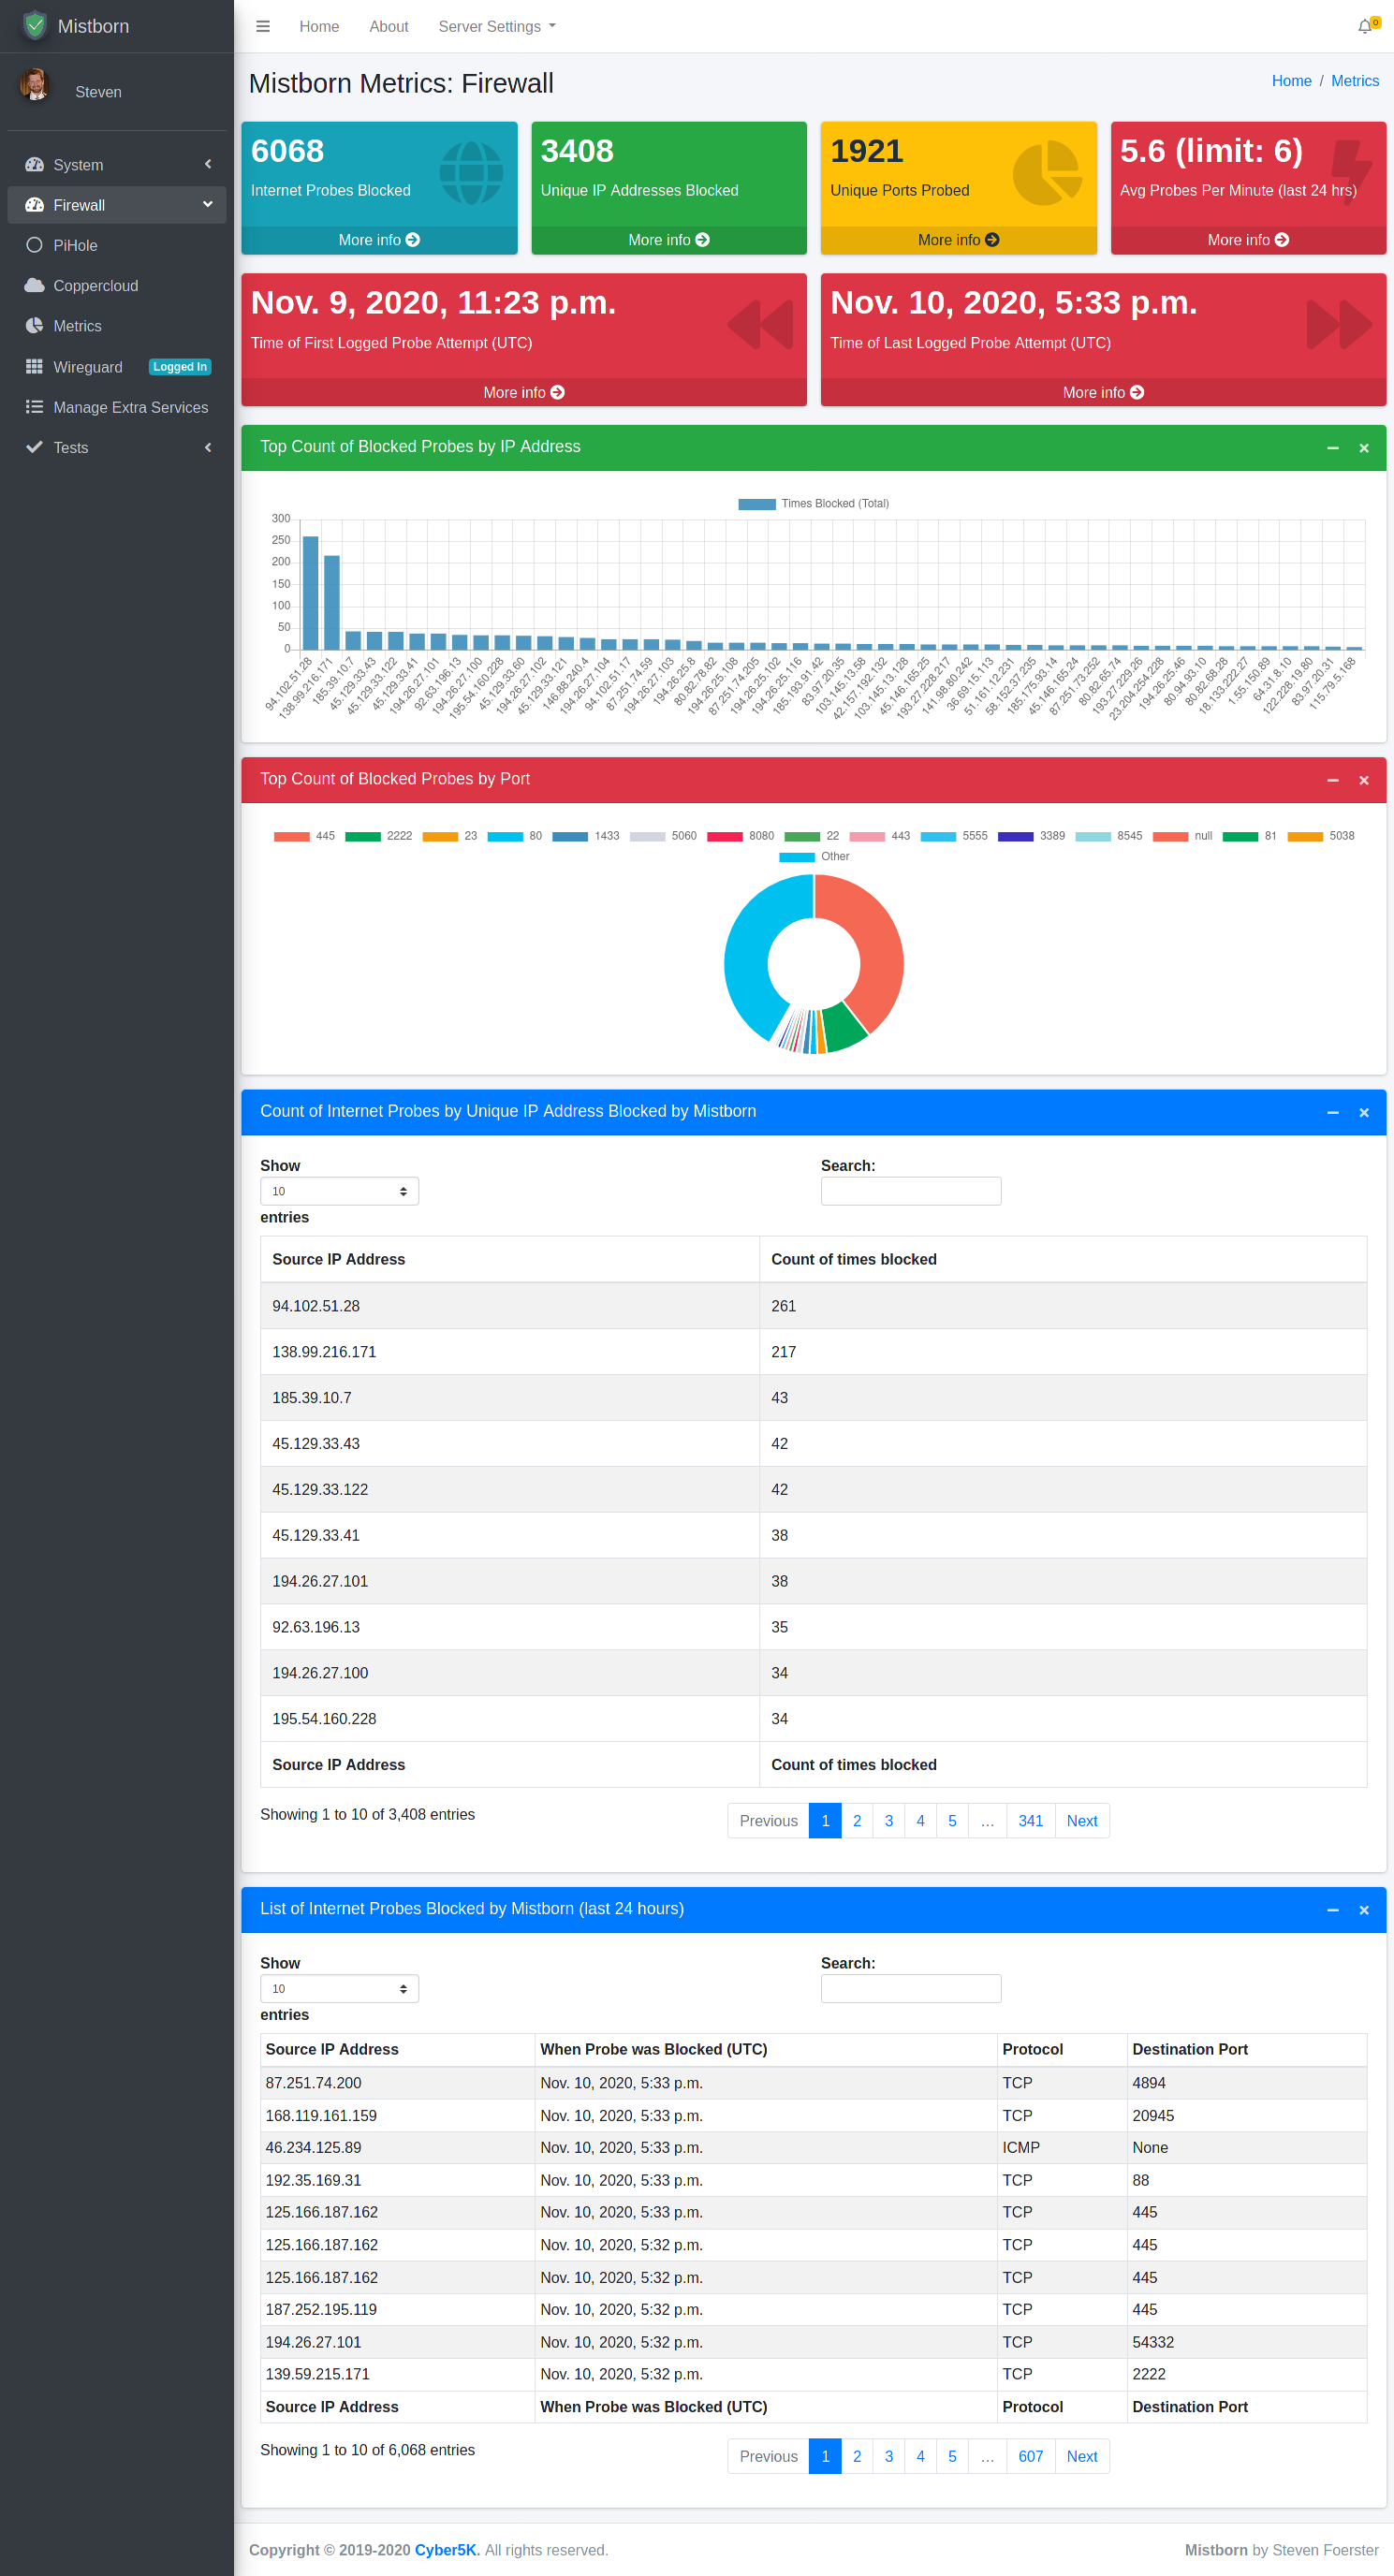Go to page 607 of probes list

(1030, 2457)
